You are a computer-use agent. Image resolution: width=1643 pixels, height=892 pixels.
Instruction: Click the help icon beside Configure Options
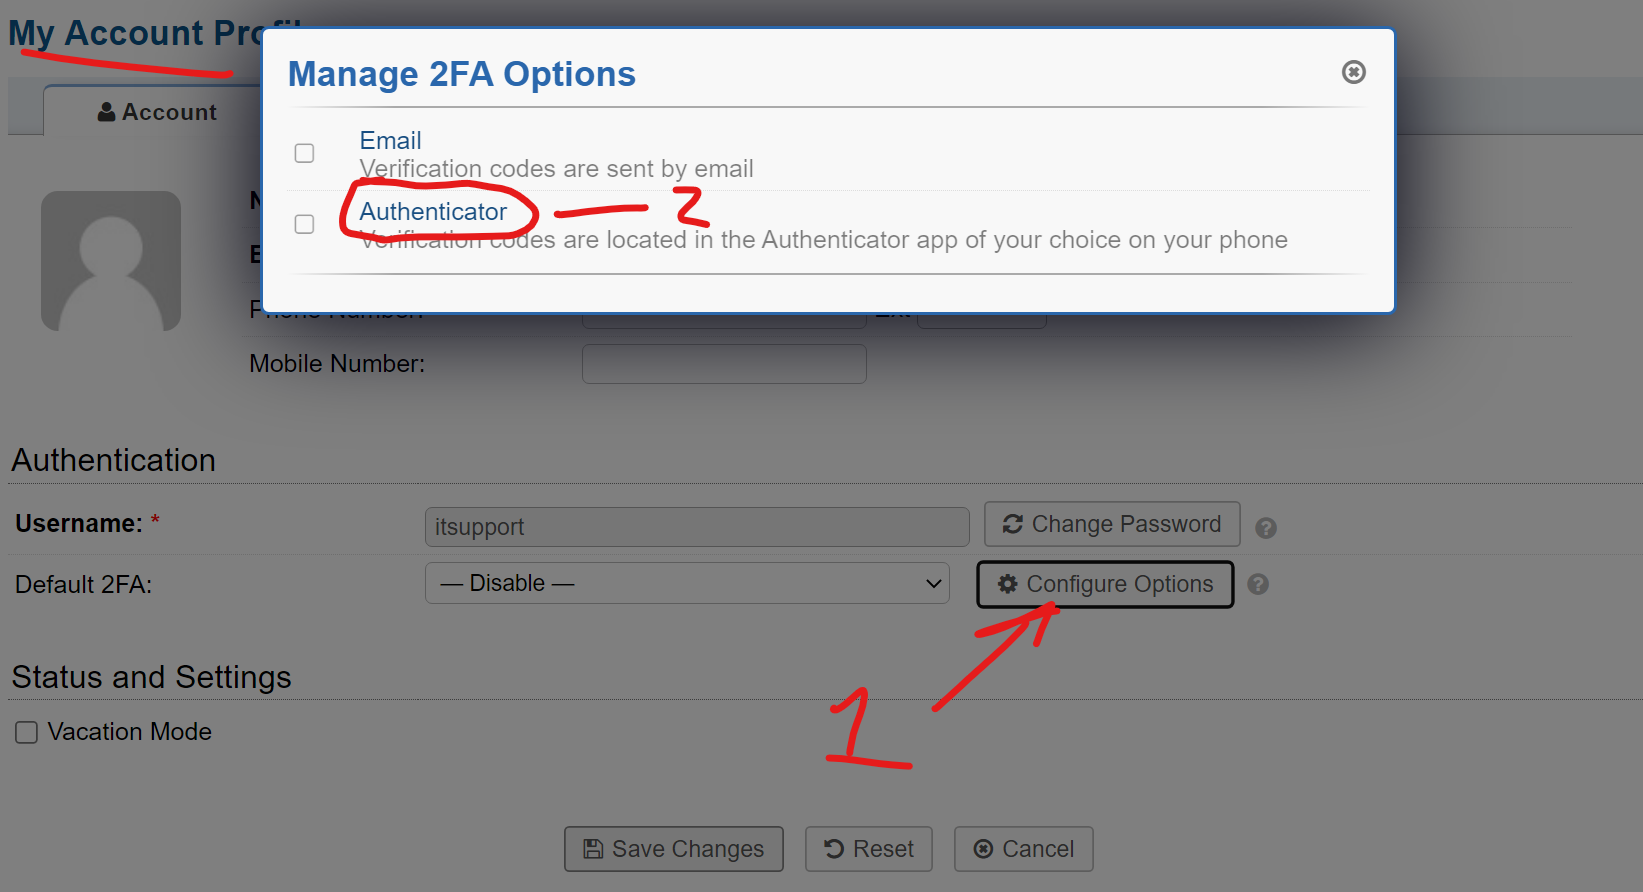tap(1258, 585)
